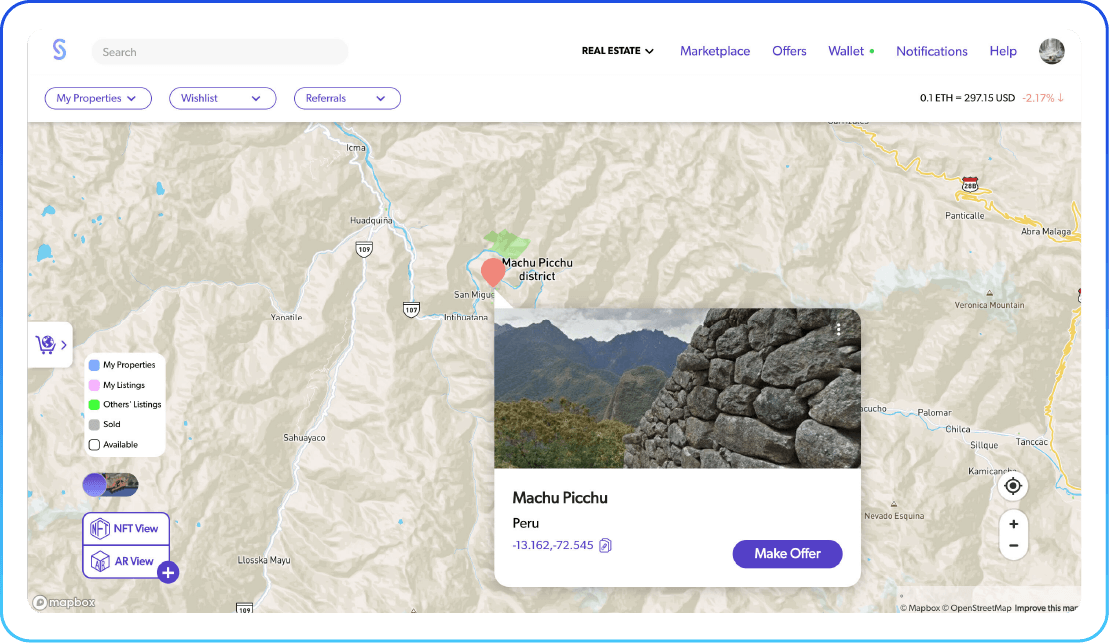Click the red map location pin

[493, 272]
